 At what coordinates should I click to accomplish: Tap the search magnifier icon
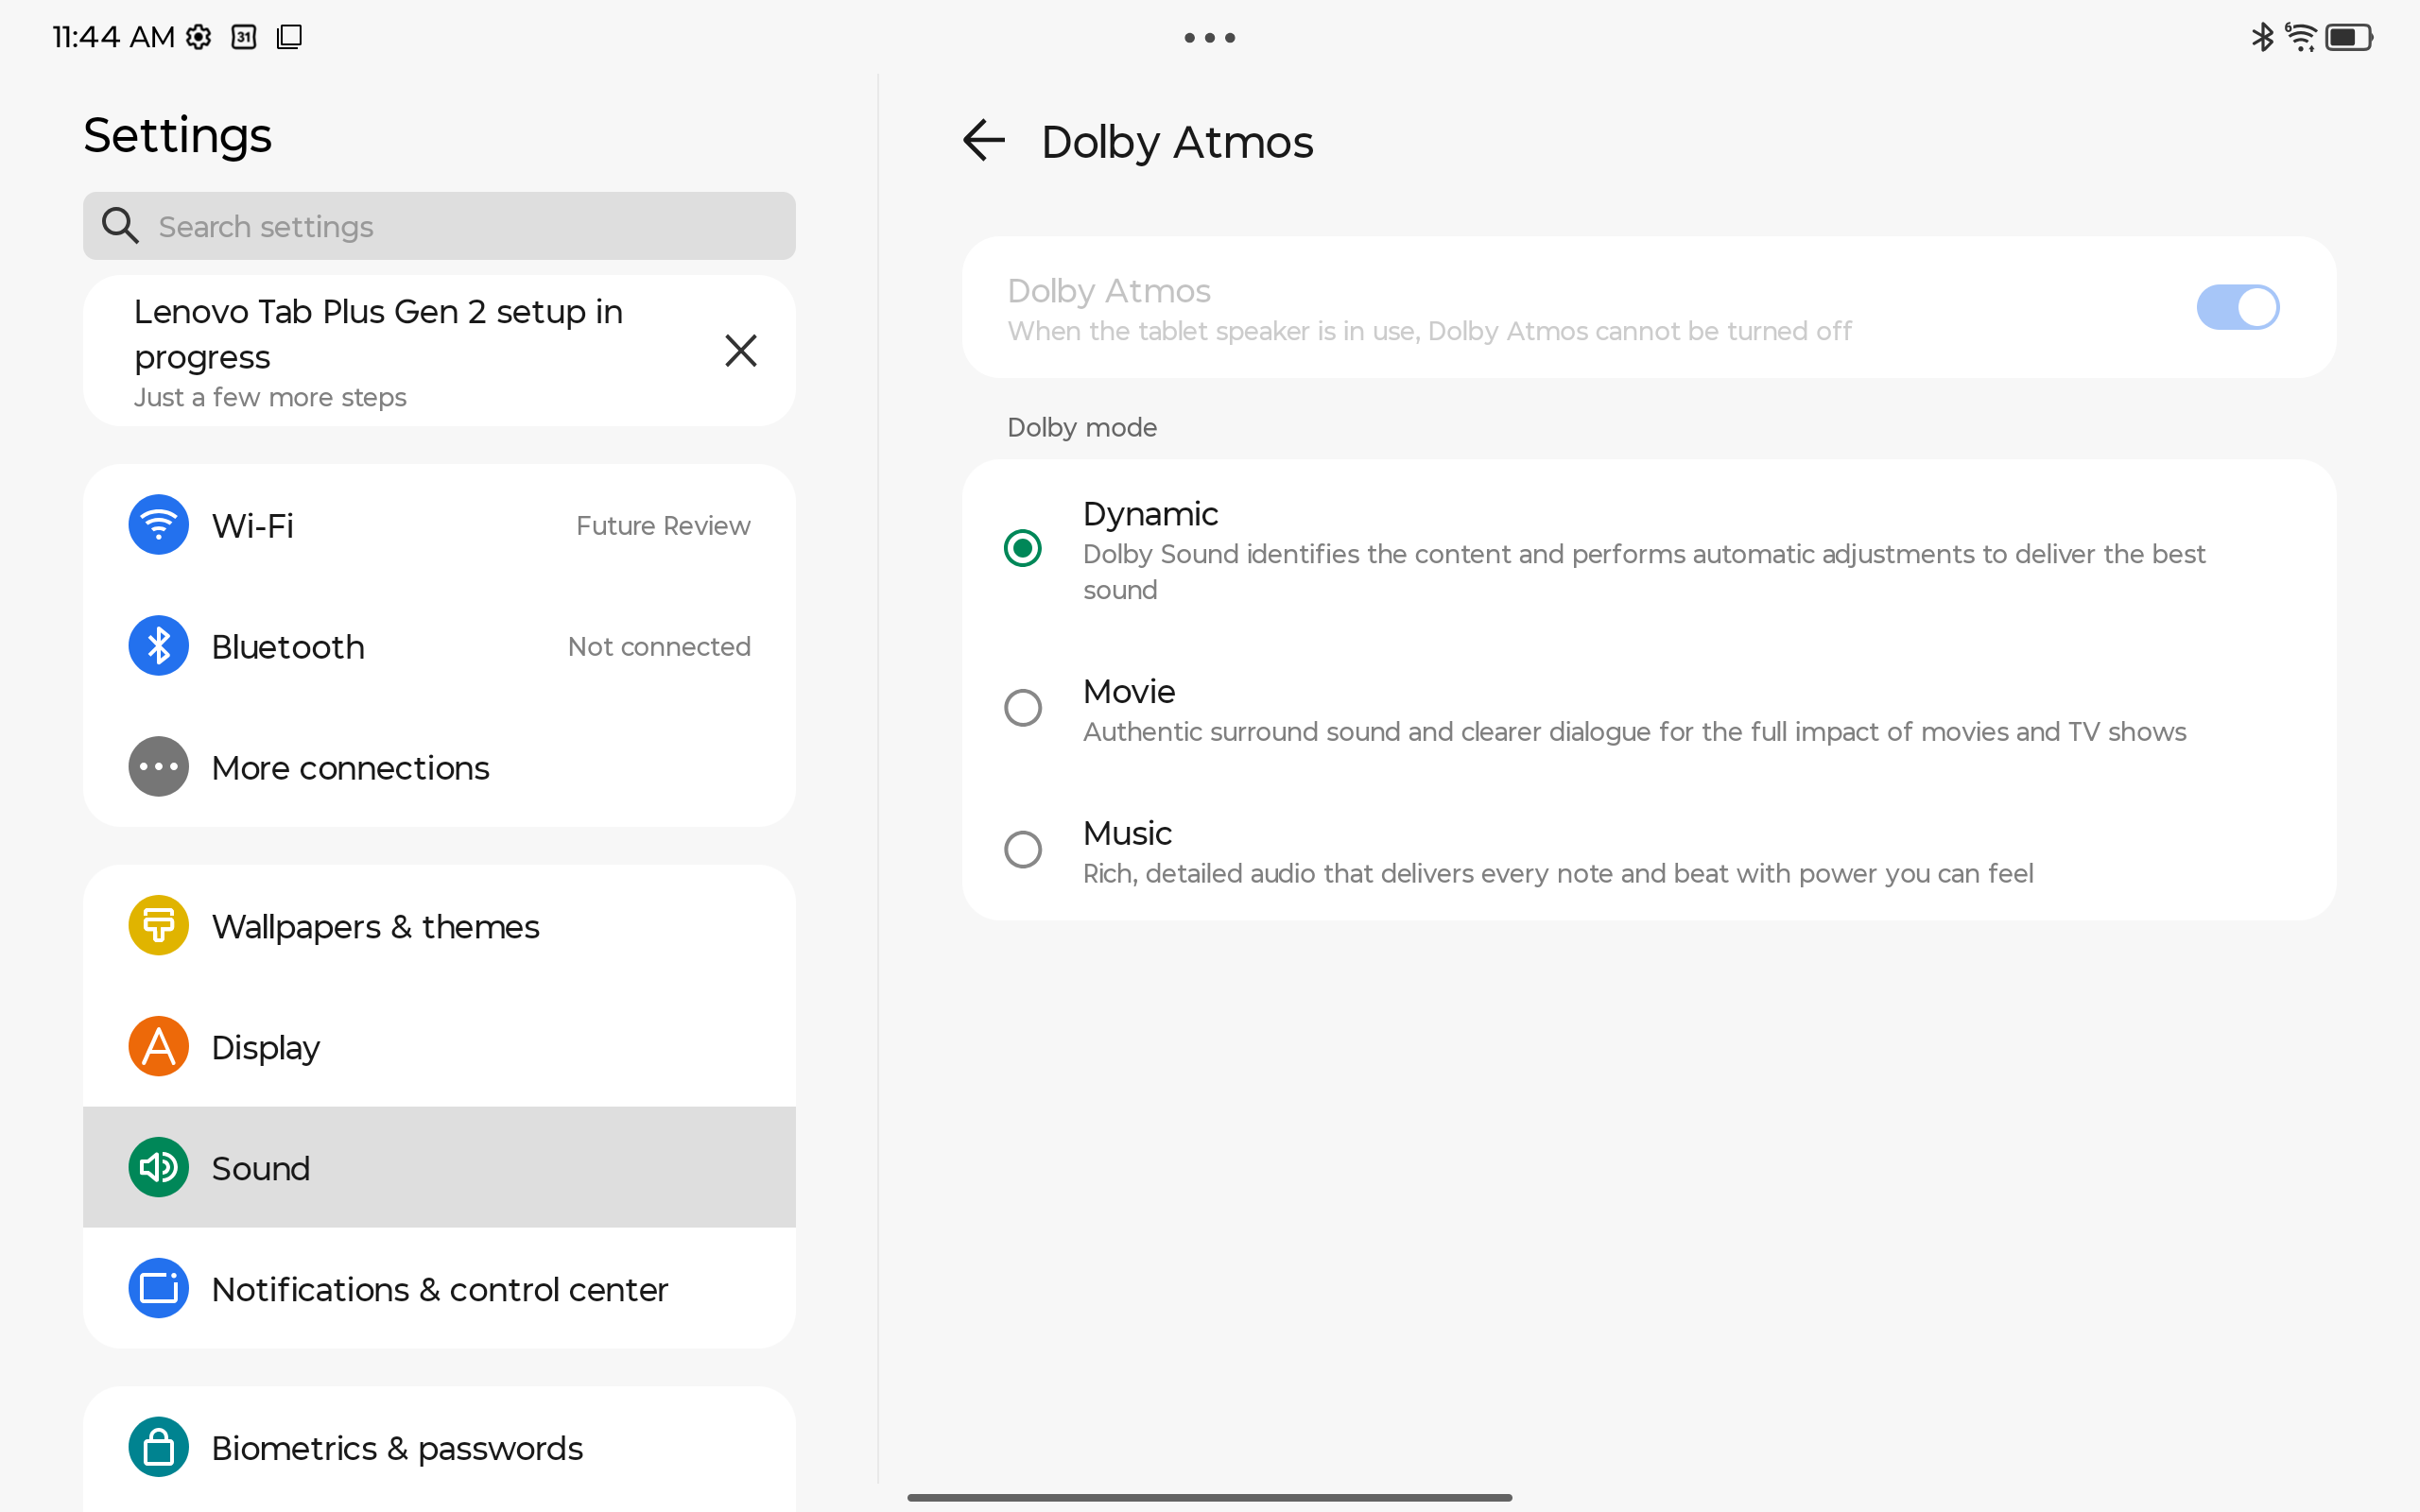[x=120, y=226]
